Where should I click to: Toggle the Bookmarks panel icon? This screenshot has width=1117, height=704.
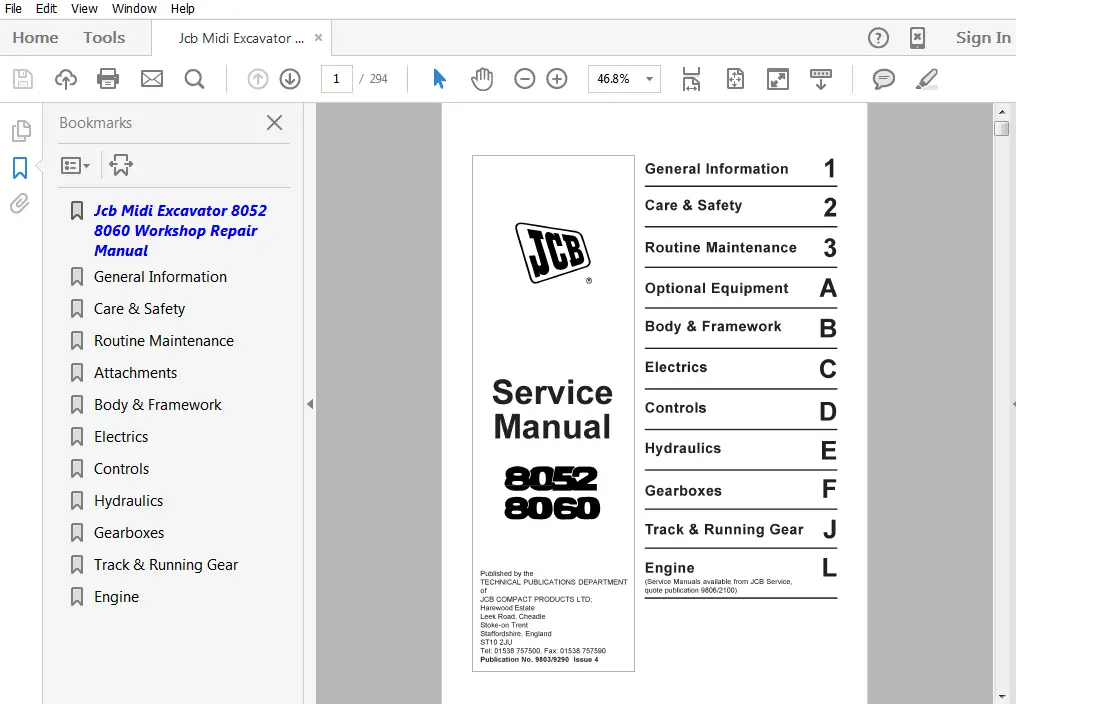tap(20, 168)
